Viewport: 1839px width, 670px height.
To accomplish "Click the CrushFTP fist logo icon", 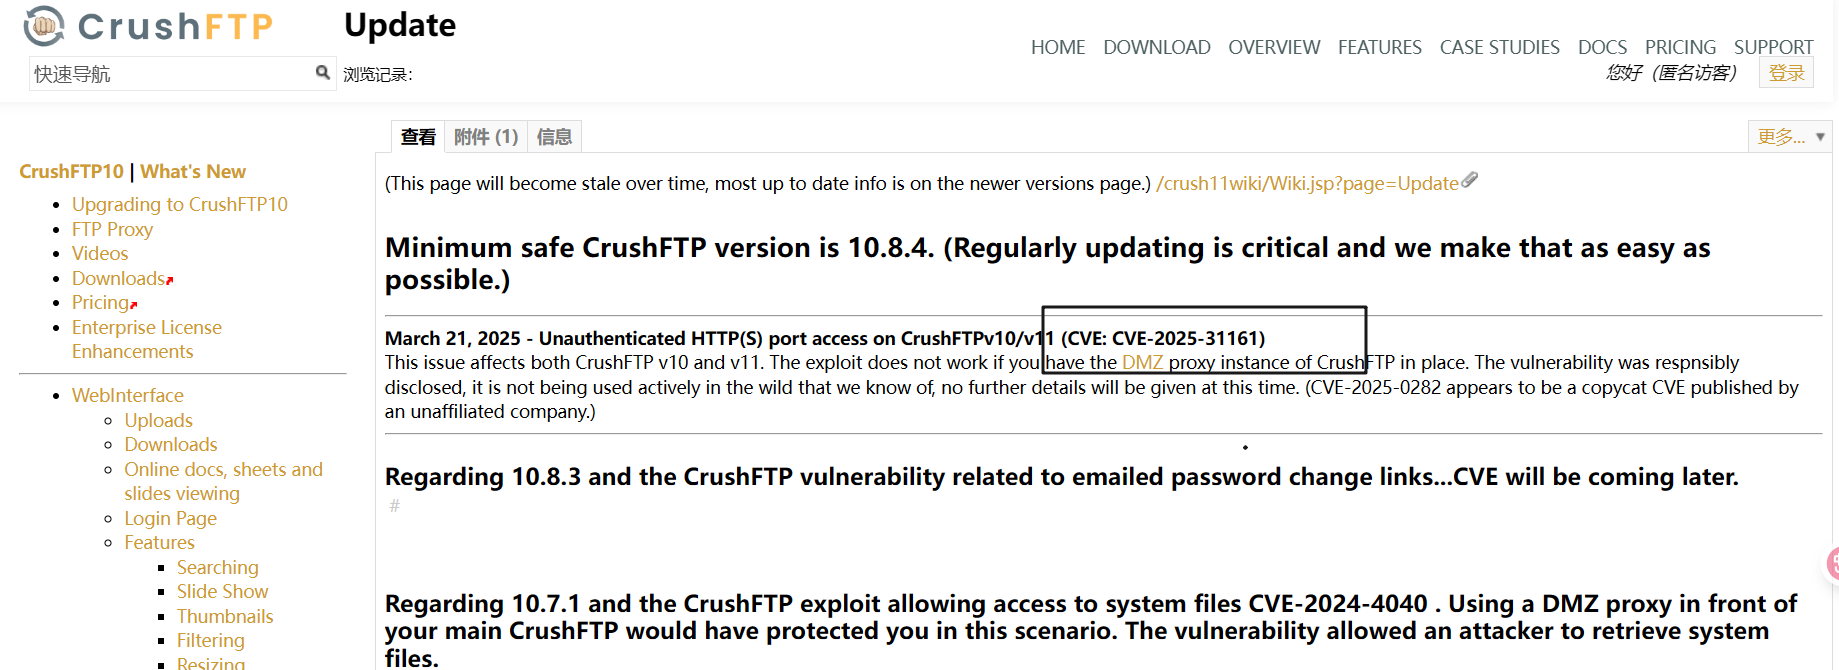I will pyautogui.click(x=44, y=26).
